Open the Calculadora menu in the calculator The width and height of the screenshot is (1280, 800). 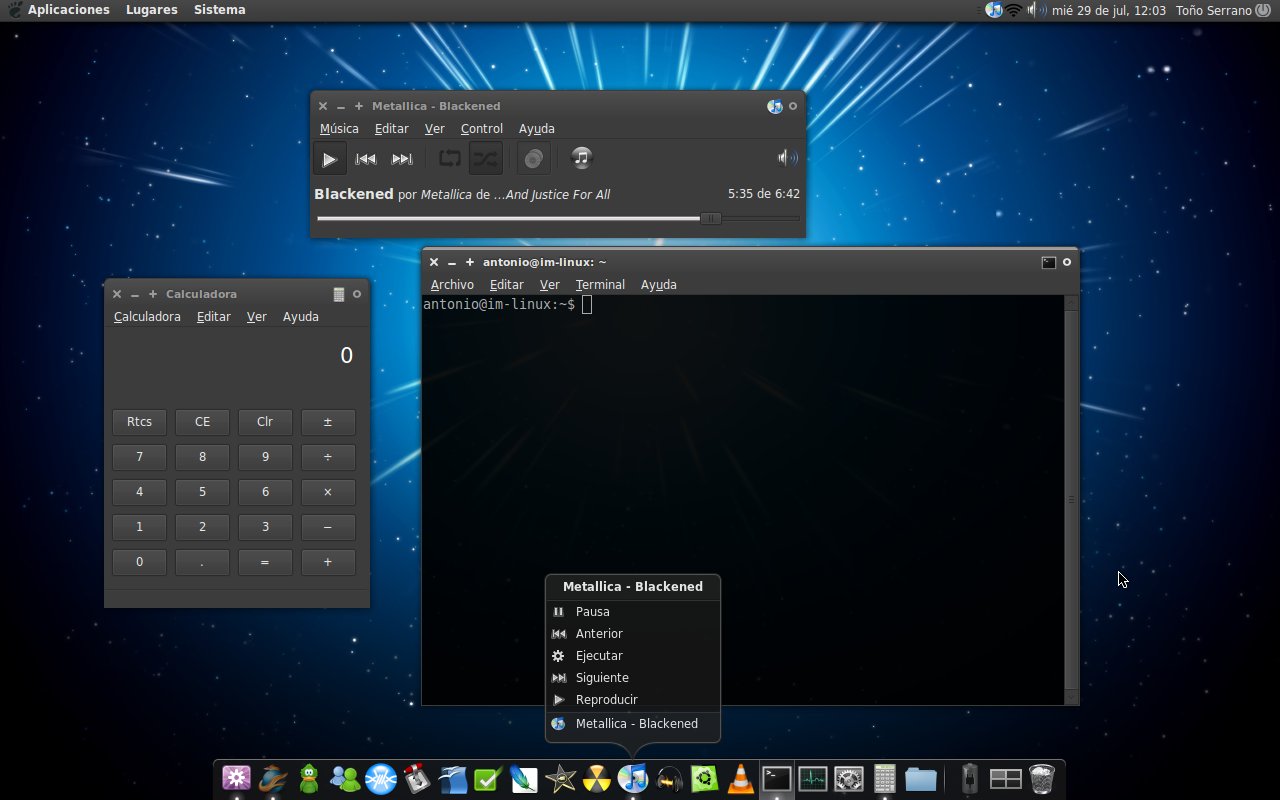[x=147, y=316]
